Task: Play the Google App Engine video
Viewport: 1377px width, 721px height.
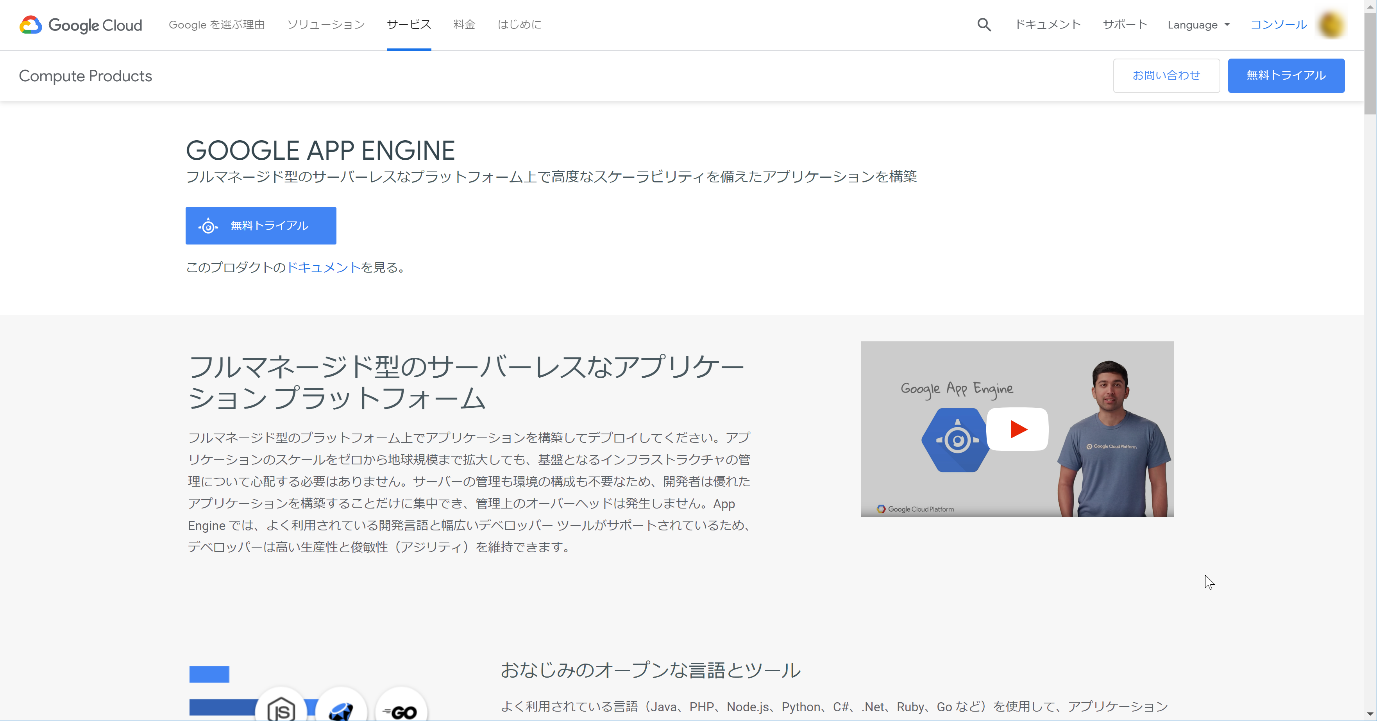Action: pos(1017,429)
